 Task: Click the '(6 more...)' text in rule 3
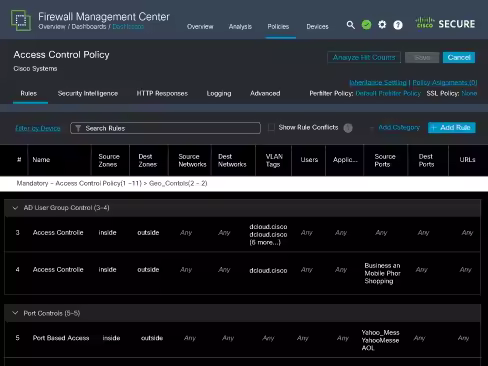[x=265, y=243]
